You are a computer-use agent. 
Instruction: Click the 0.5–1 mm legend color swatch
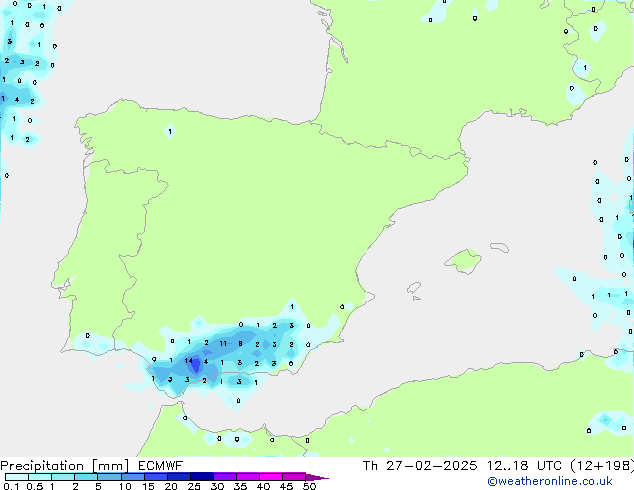(40, 477)
